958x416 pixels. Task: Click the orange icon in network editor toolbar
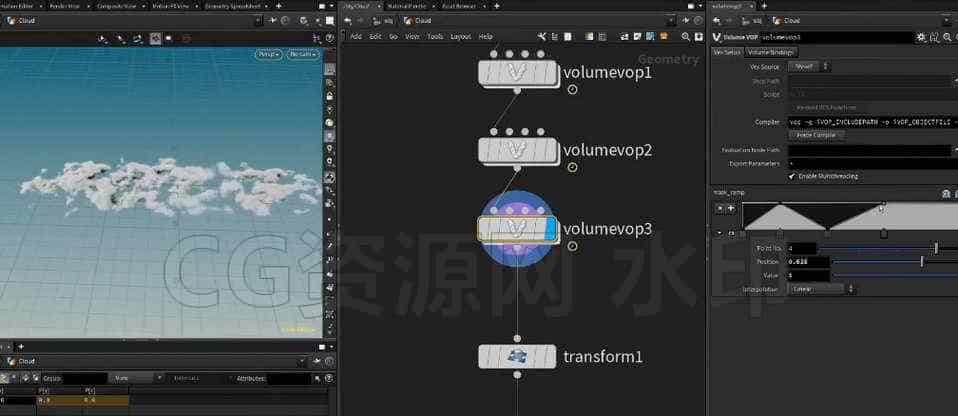coord(664,37)
